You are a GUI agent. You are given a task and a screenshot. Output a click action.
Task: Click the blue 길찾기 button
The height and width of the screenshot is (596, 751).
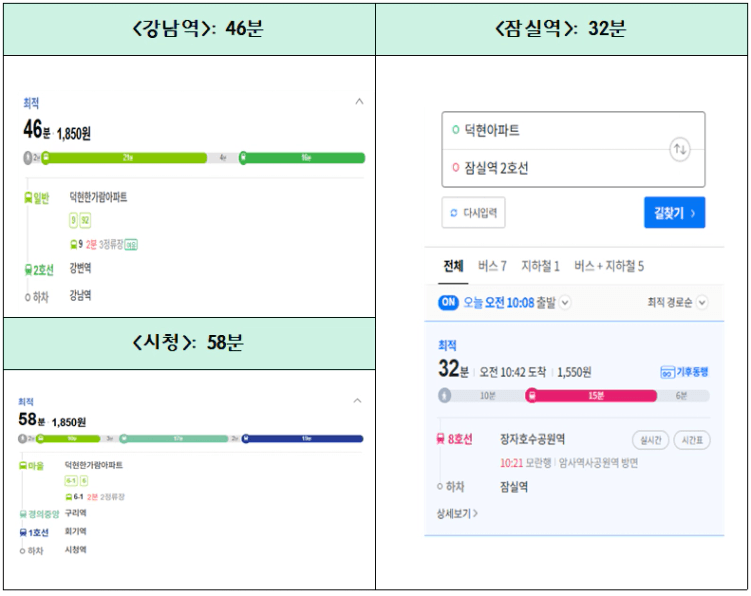(674, 213)
